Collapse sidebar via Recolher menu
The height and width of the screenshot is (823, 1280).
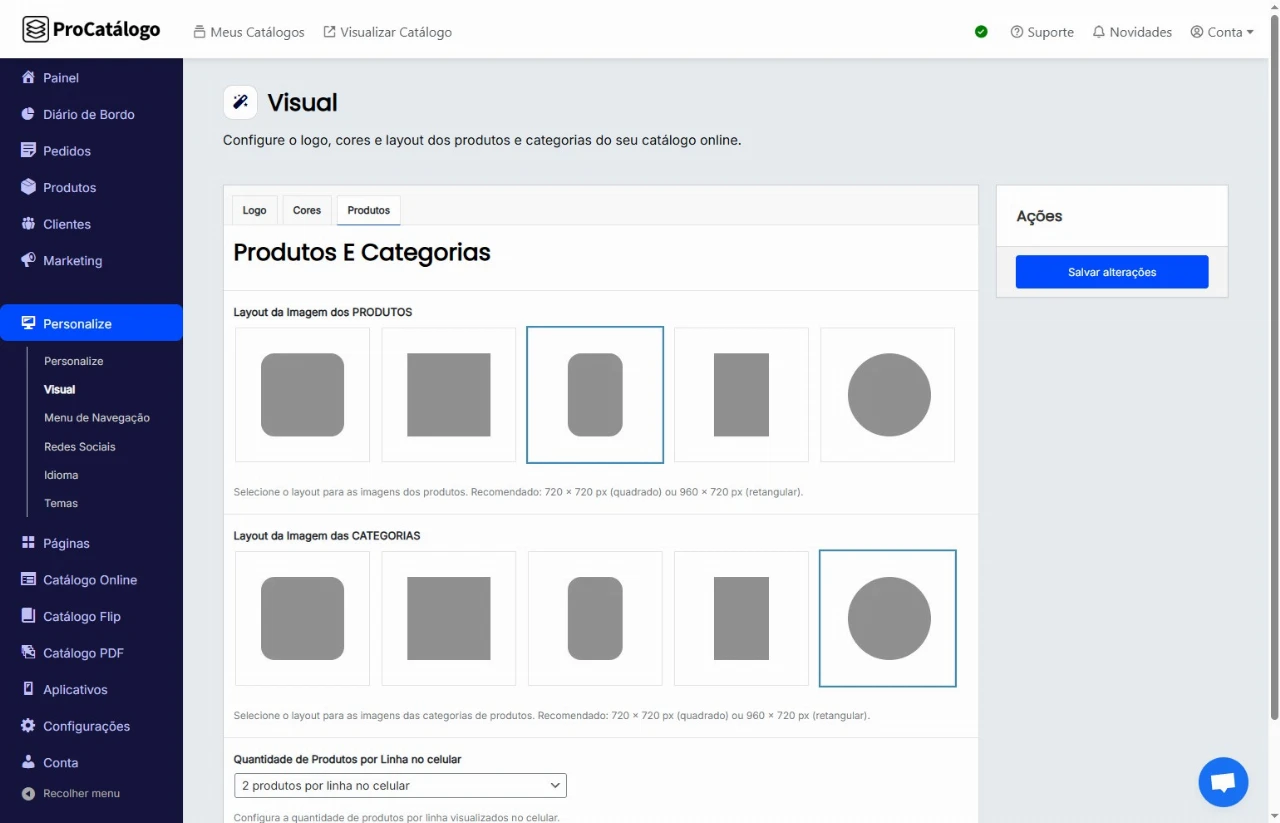(71, 793)
